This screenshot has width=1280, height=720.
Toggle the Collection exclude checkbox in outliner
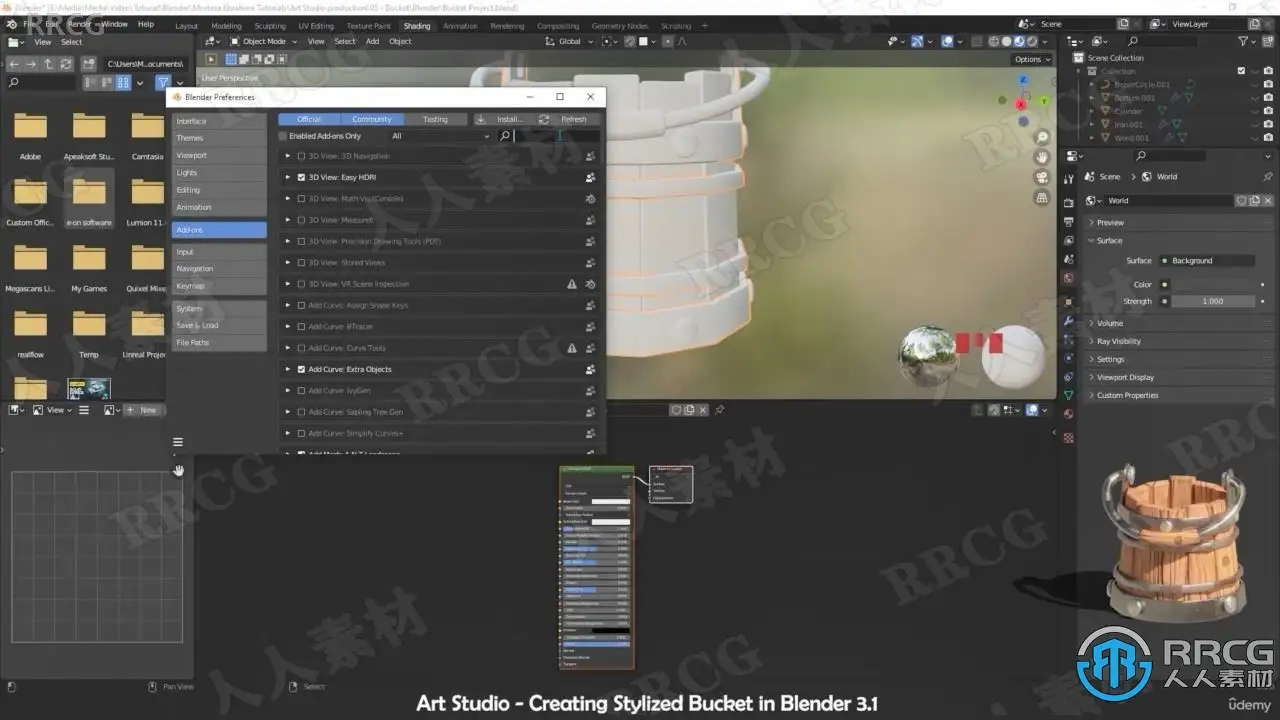coord(1241,71)
